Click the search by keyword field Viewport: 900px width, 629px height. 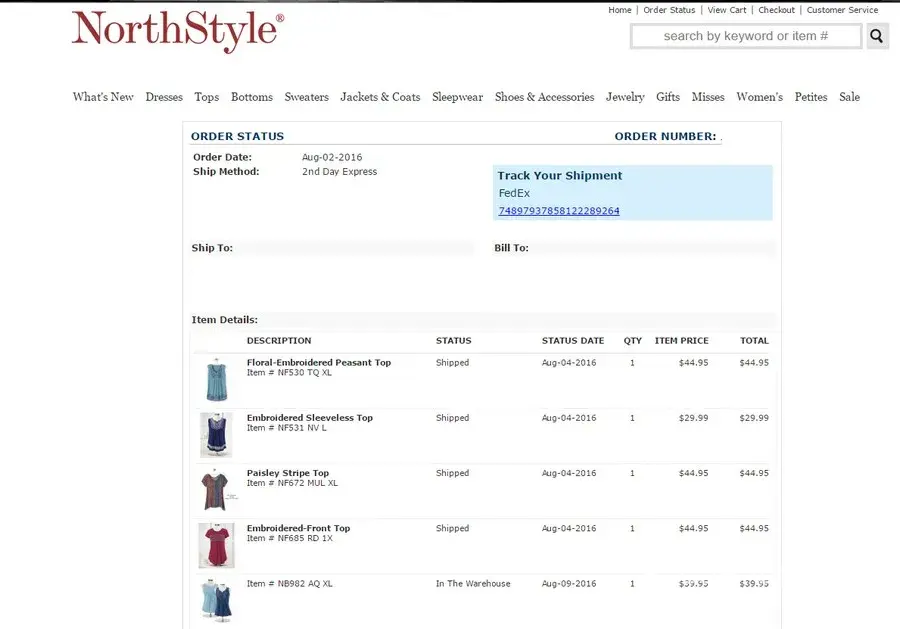pos(745,36)
